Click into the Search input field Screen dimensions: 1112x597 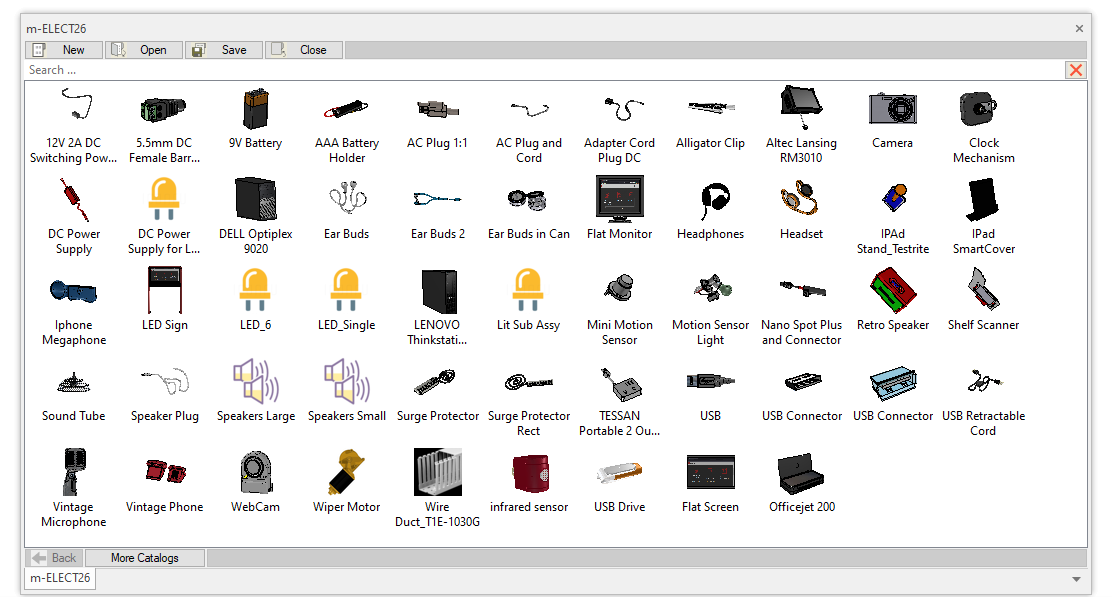point(540,70)
